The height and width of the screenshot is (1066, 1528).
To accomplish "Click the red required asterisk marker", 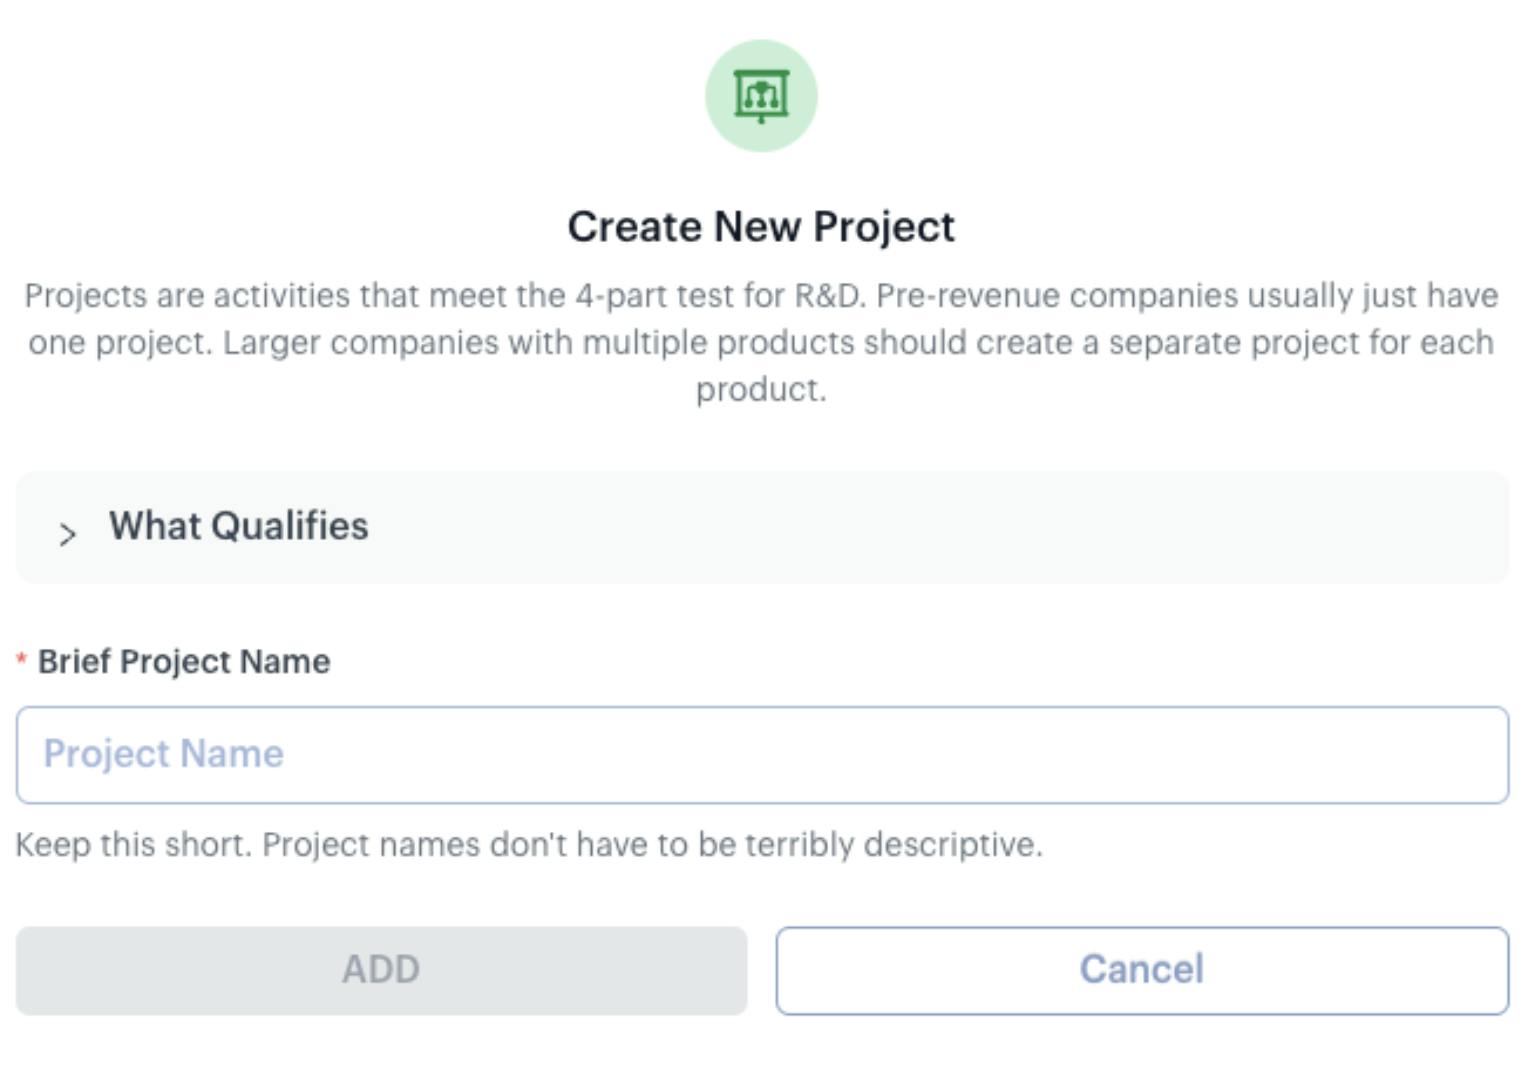I will click(x=21, y=659).
